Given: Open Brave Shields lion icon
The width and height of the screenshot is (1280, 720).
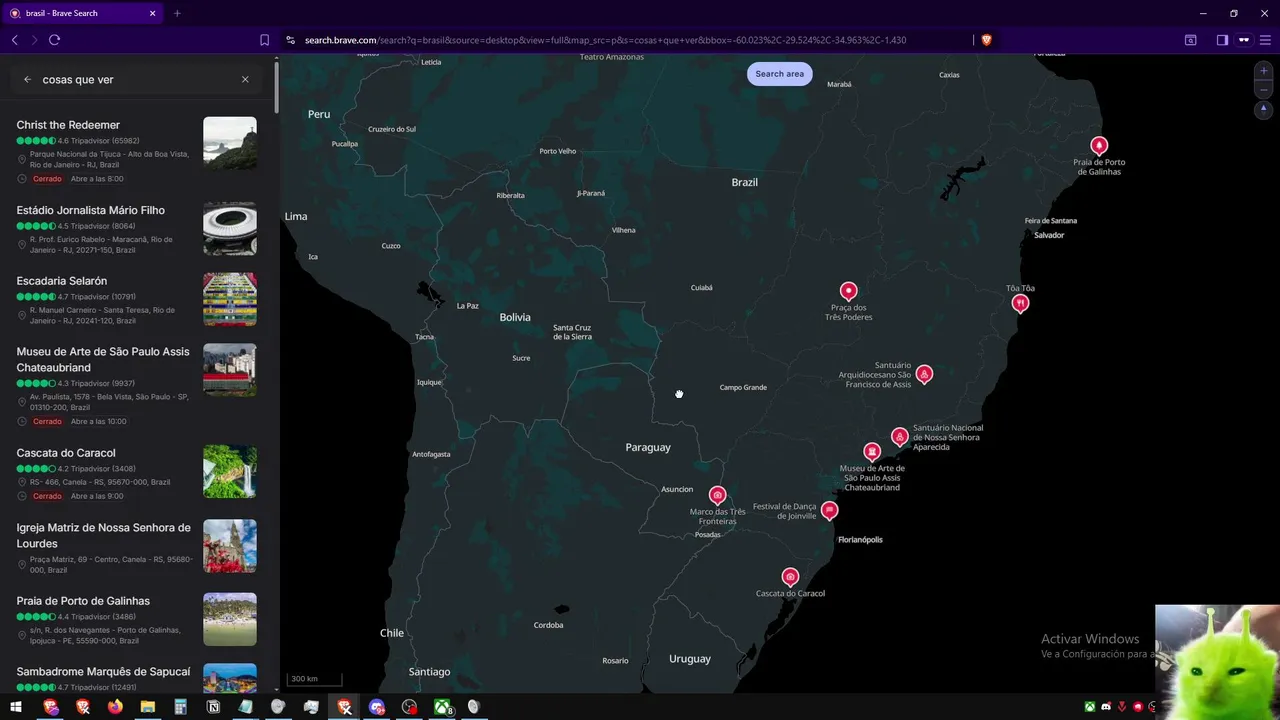Looking at the screenshot, I should (986, 40).
